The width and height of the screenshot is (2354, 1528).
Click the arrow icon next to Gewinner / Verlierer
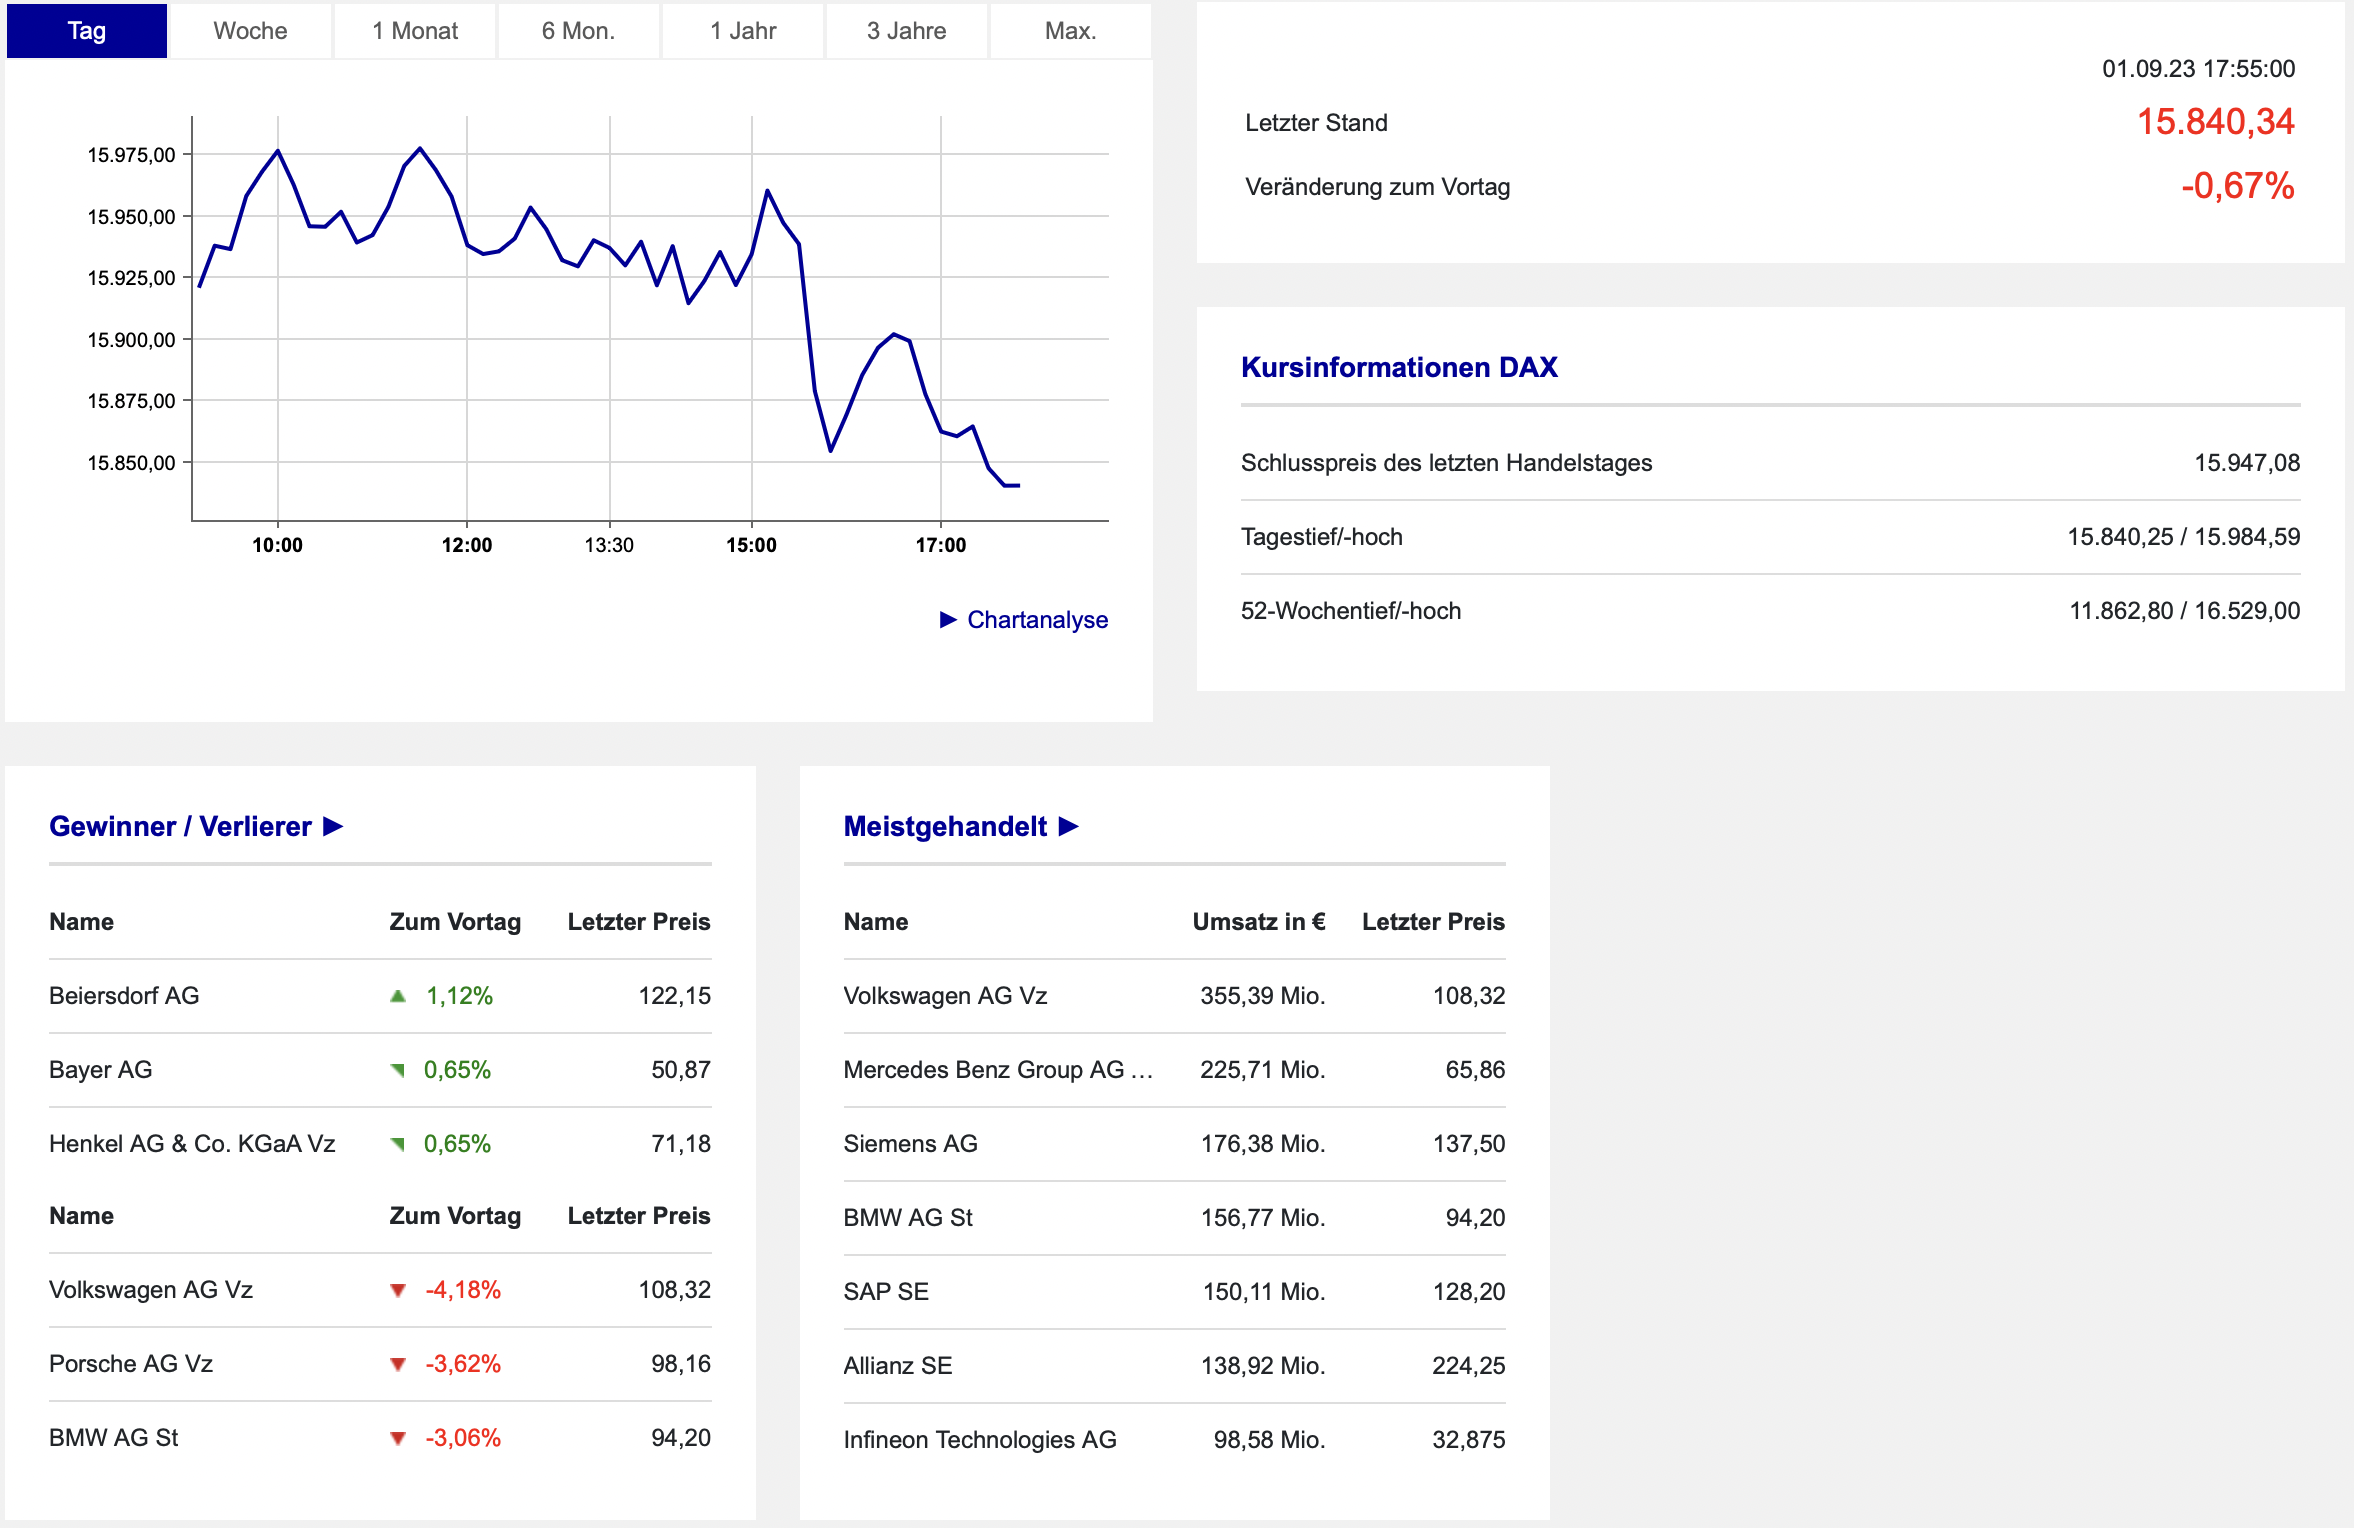[333, 826]
